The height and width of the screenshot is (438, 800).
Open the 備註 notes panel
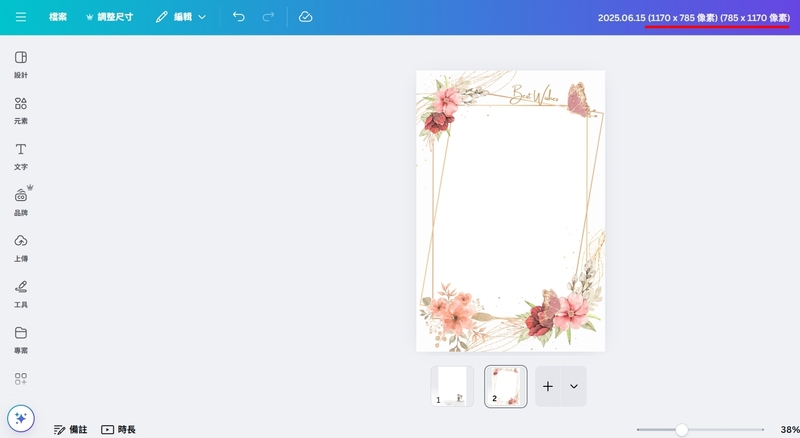tap(70, 429)
